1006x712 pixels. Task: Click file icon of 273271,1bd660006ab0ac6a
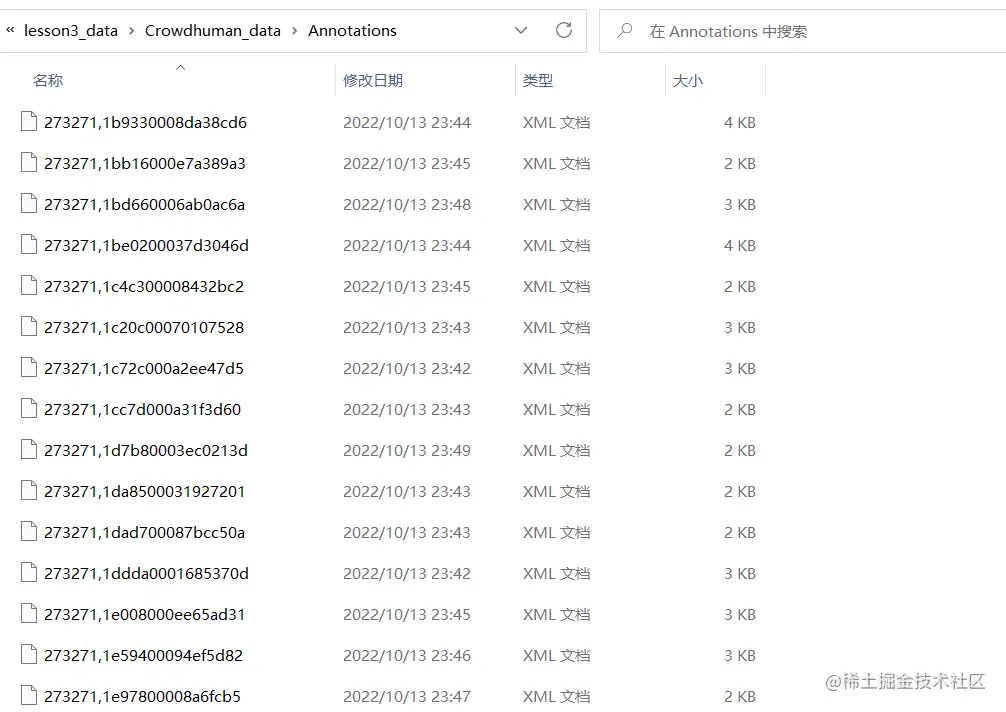[29, 203]
